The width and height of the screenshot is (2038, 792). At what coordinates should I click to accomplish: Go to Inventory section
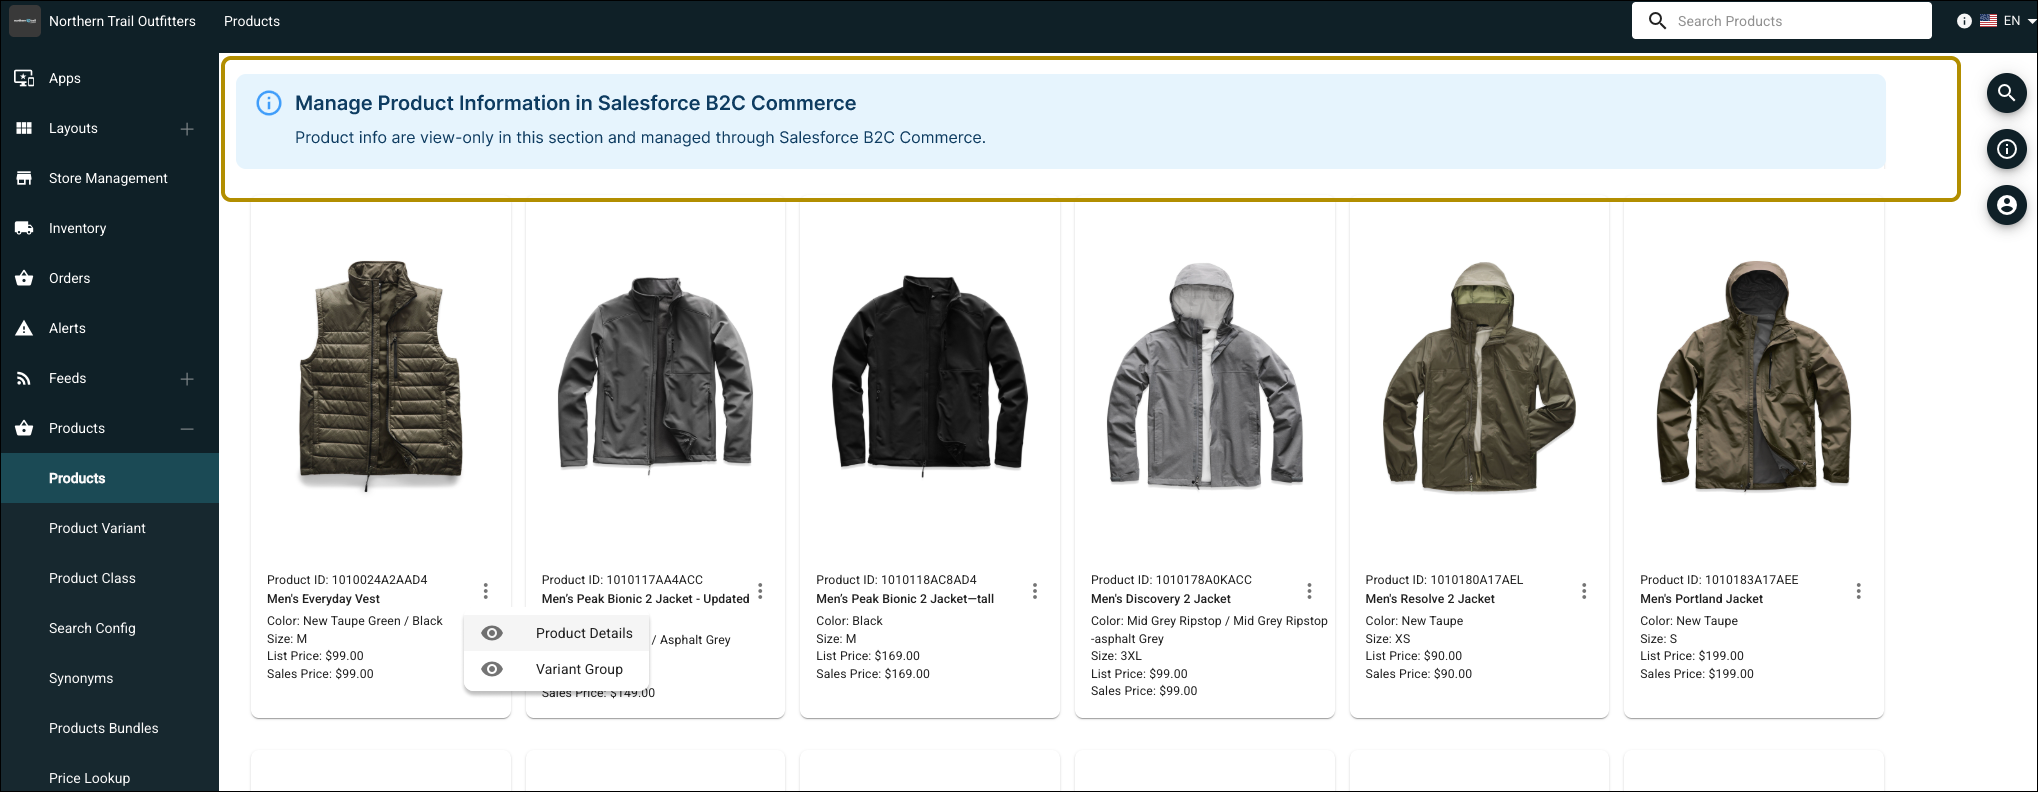pos(77,228)
